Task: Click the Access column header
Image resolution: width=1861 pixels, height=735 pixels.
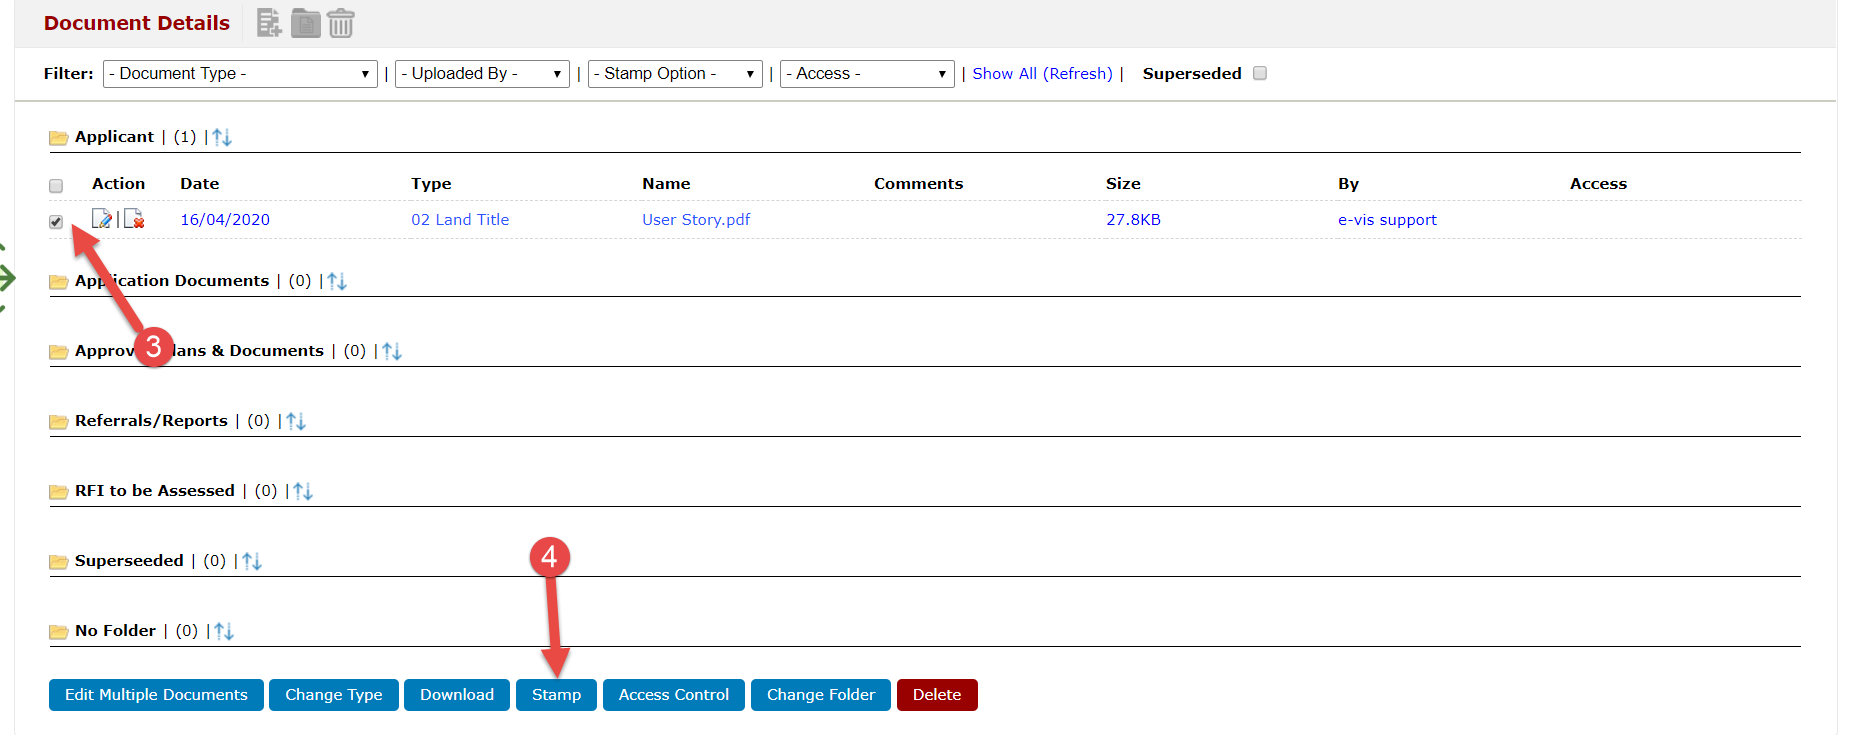Action: [x=1598, y=184]
